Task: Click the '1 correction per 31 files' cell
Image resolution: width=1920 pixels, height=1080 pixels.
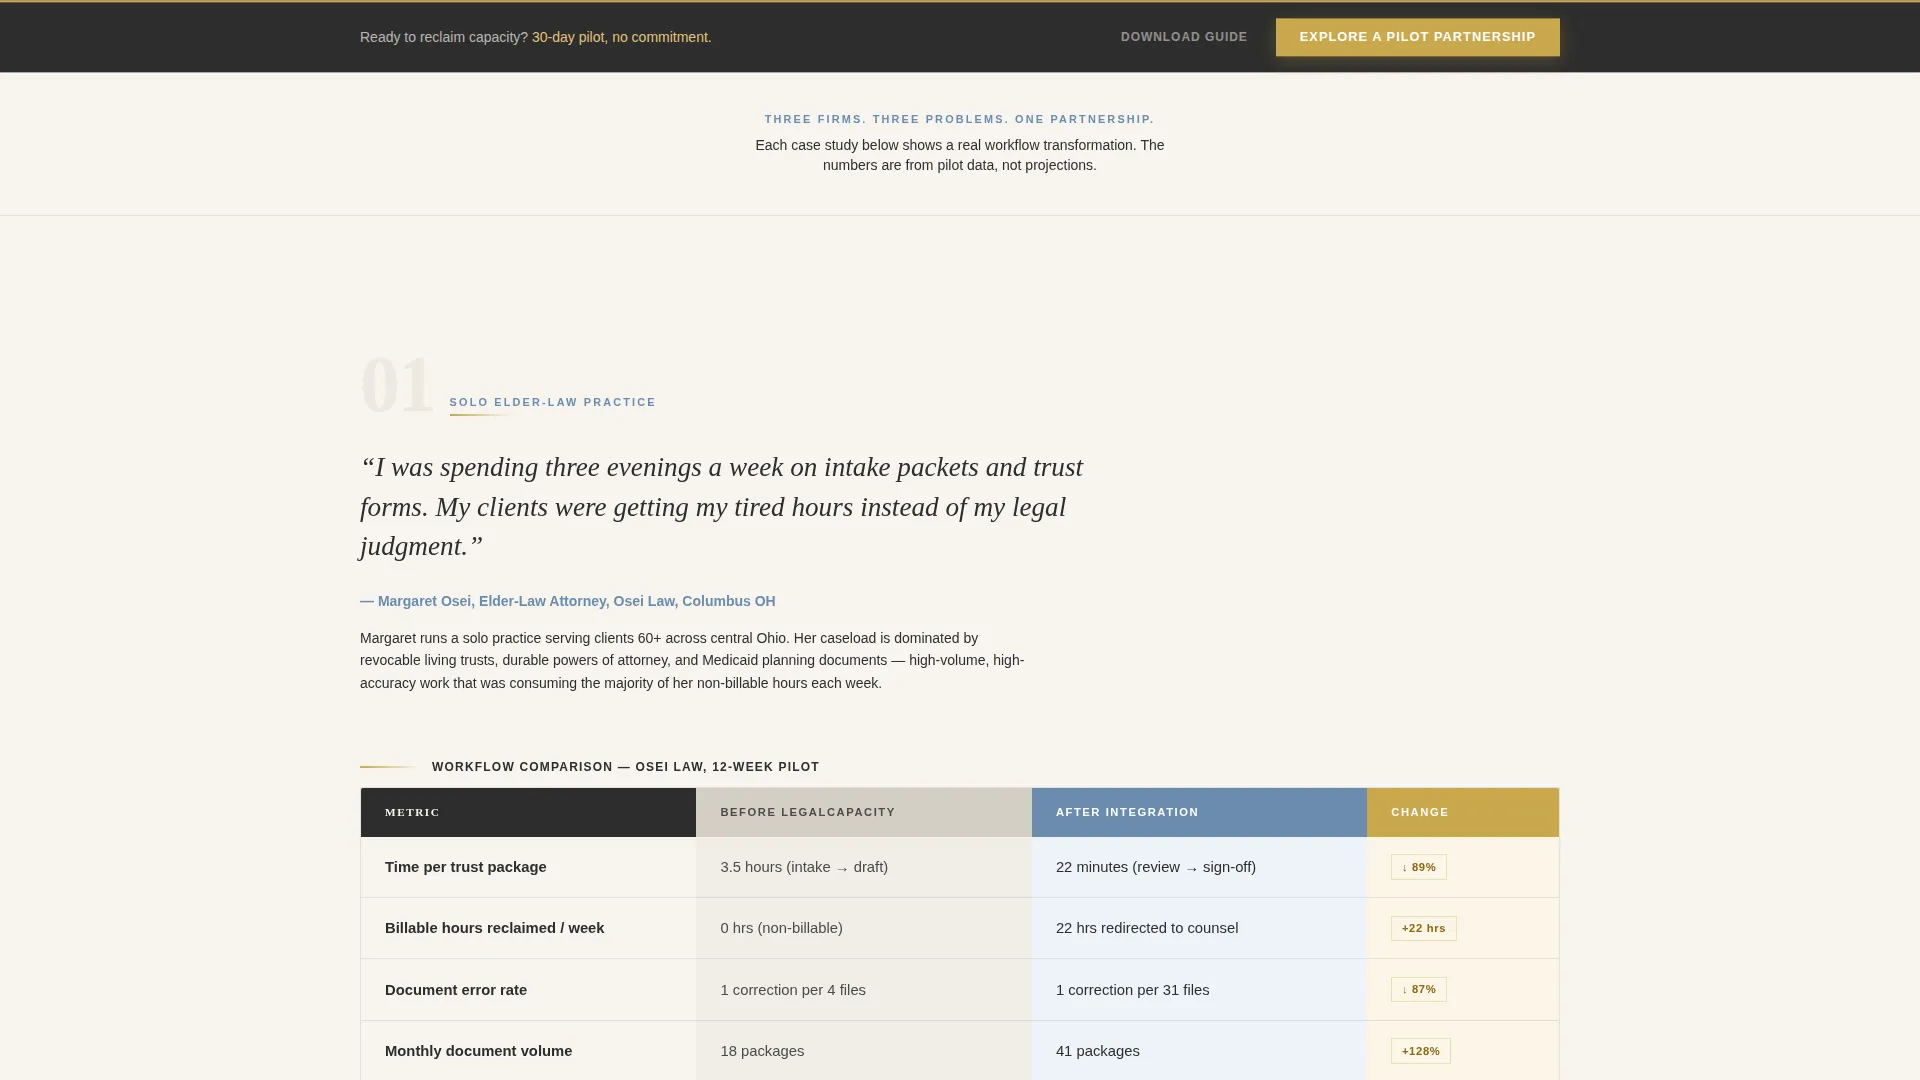Action: (x=1199, y=990)
